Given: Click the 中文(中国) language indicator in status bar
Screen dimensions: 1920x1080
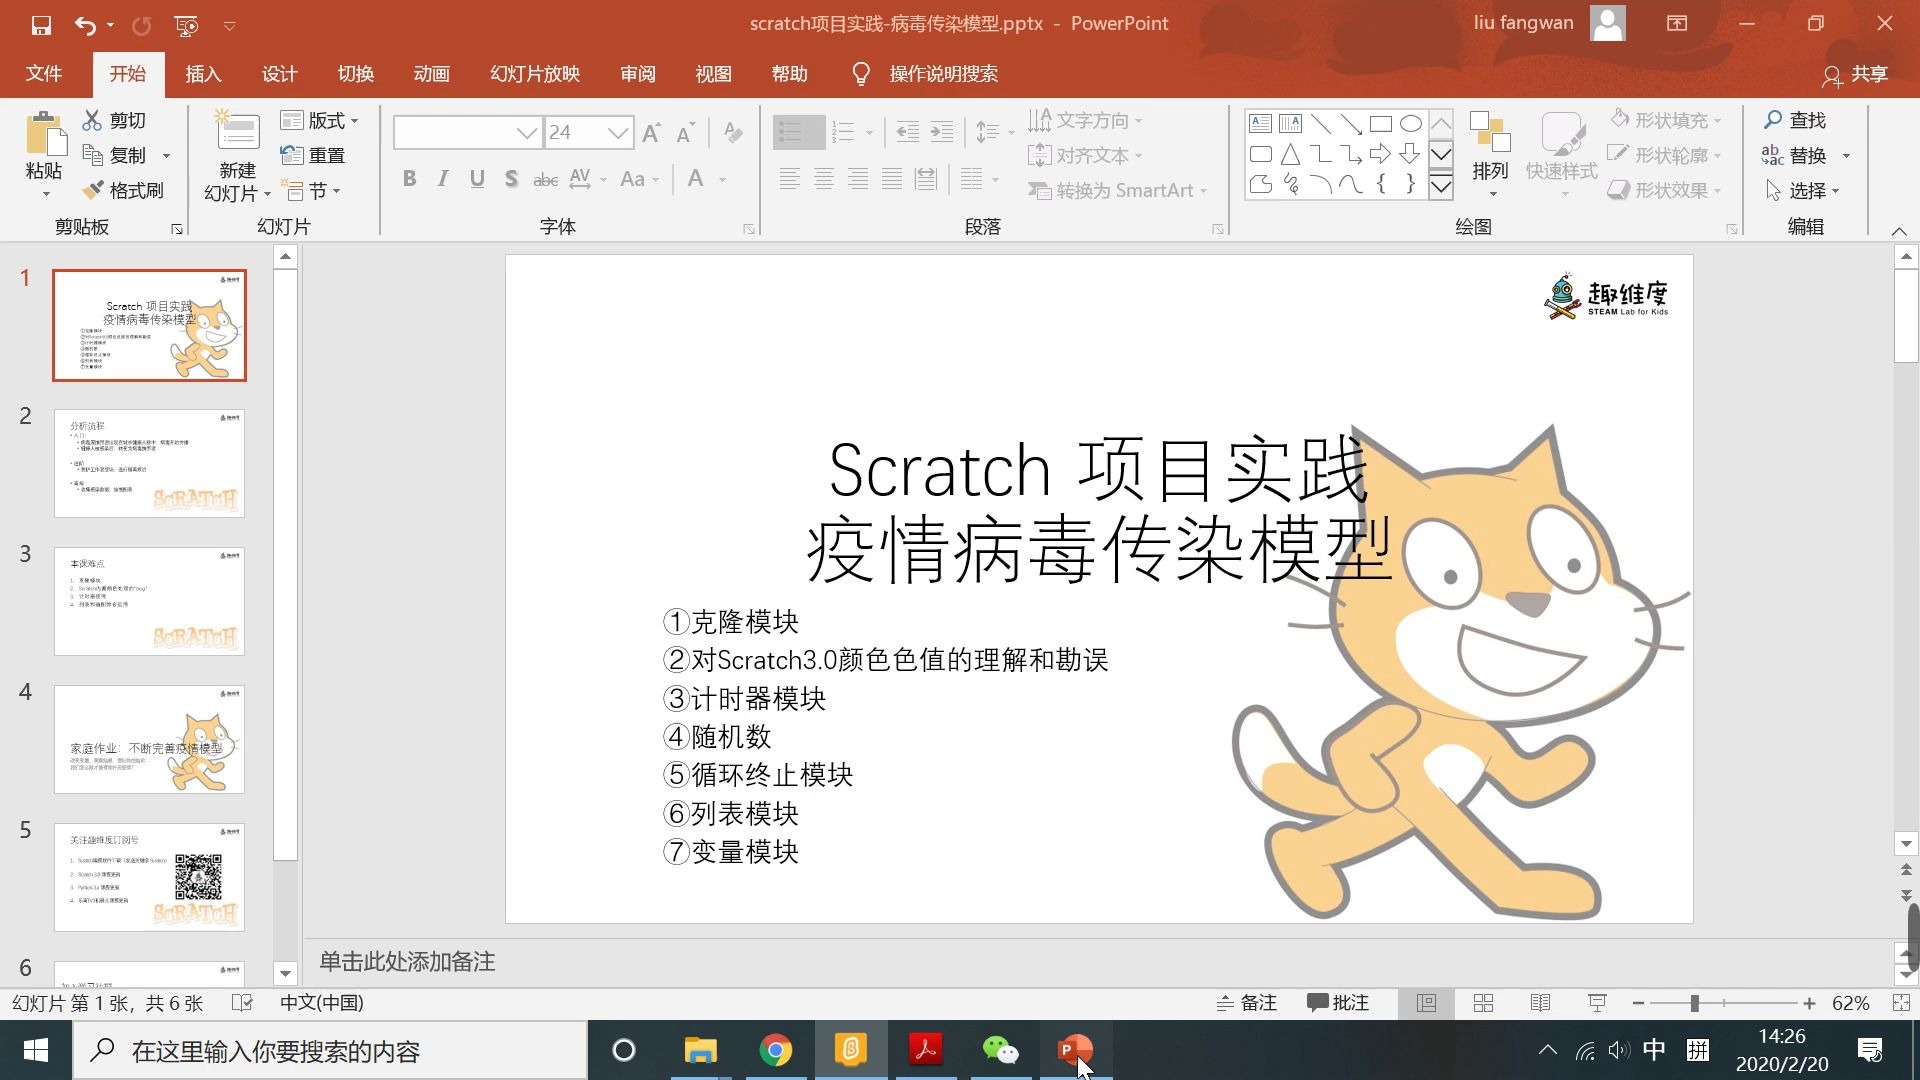Looking at the screenshot, I should [x=321, y=1003].
